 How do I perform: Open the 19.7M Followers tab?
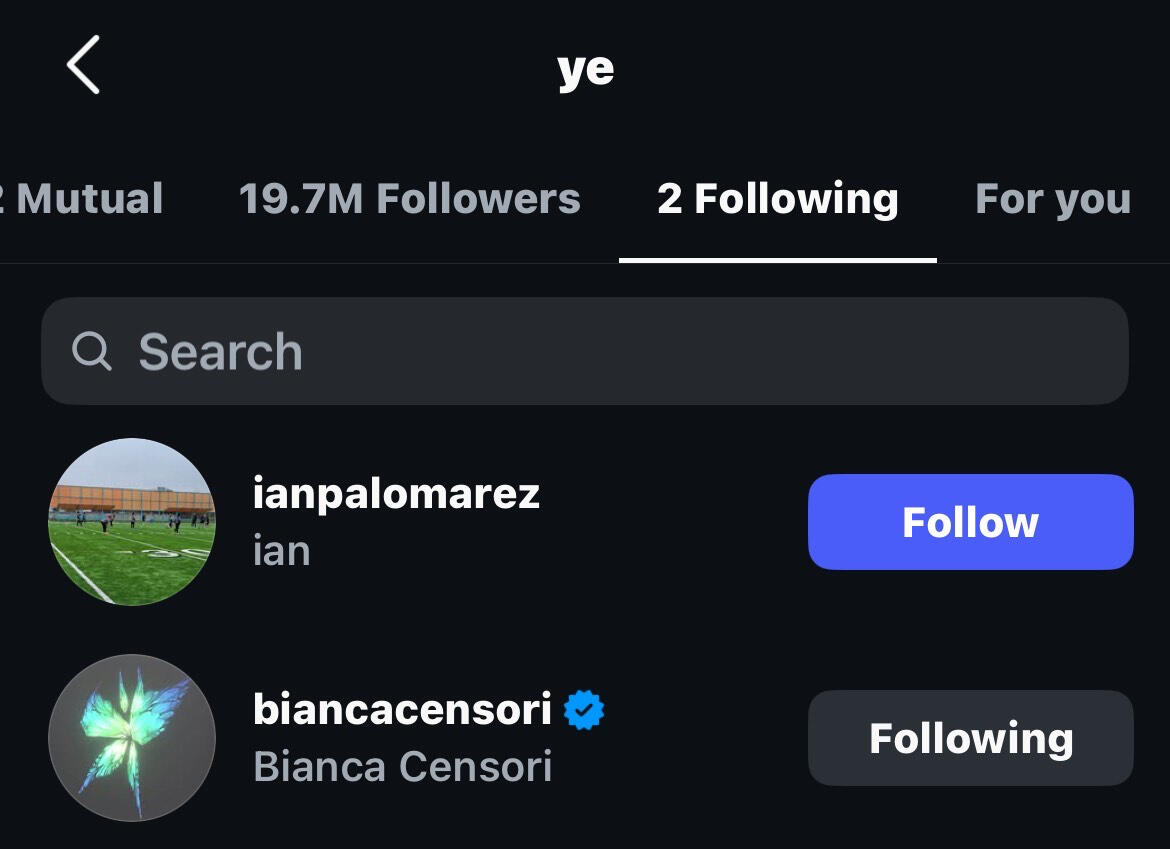click(409, 198)
